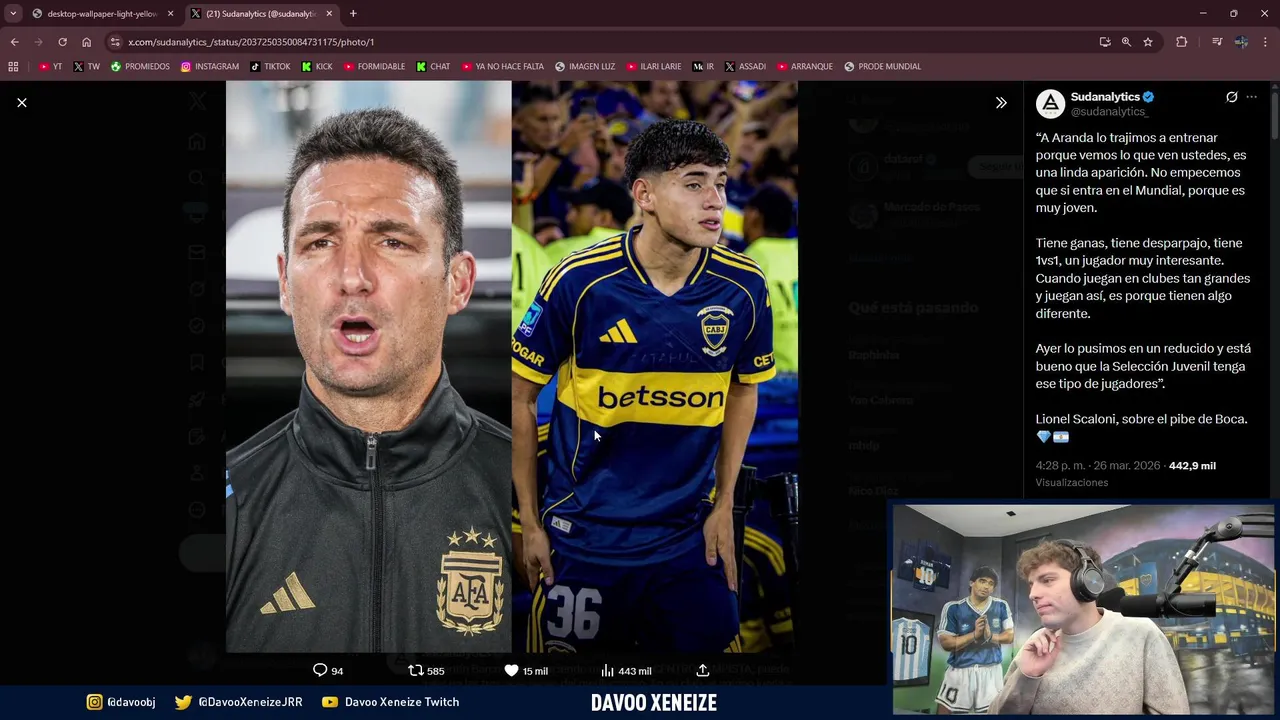
Task: Click the tweet timestamp 4:28 p. m. · 26 mar. 2026
Action: coord(1098,466)
